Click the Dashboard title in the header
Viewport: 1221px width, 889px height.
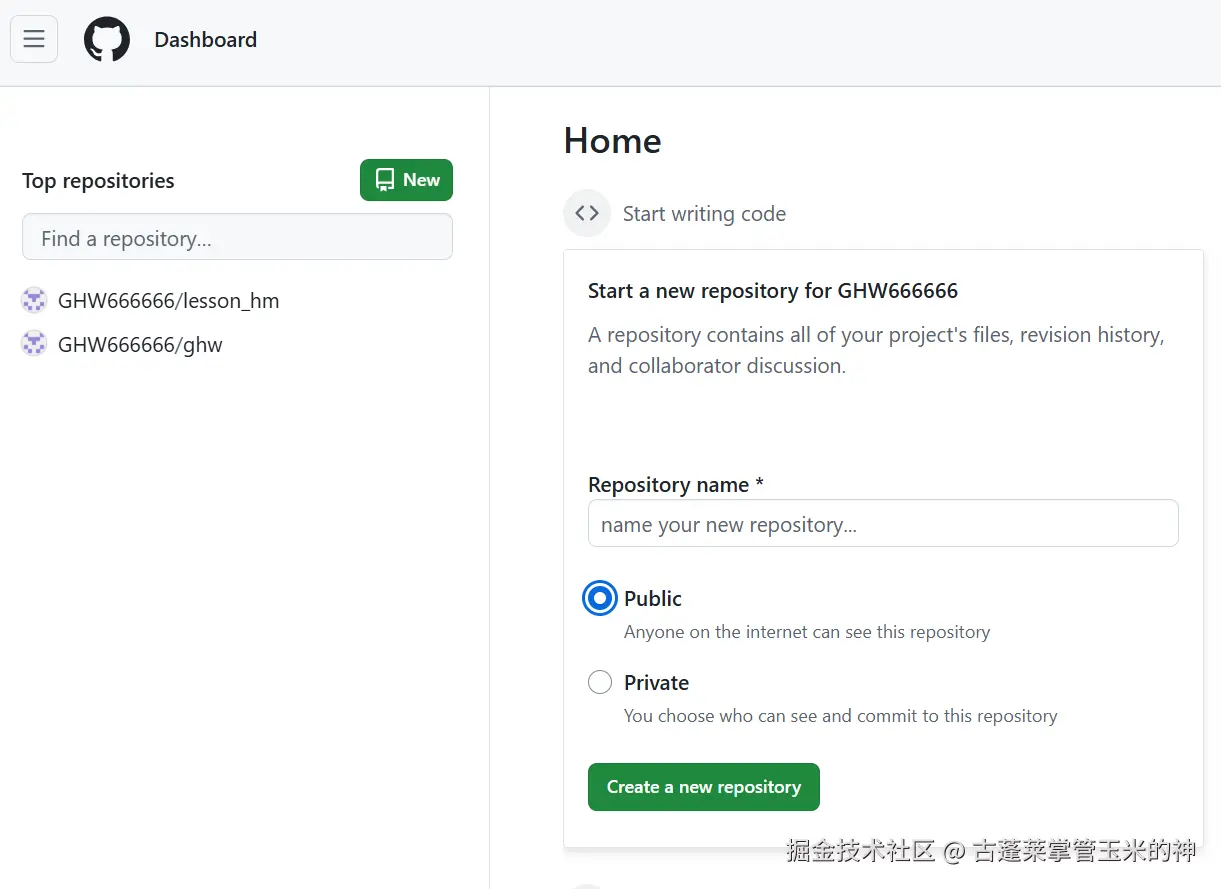tap(205, 40)
